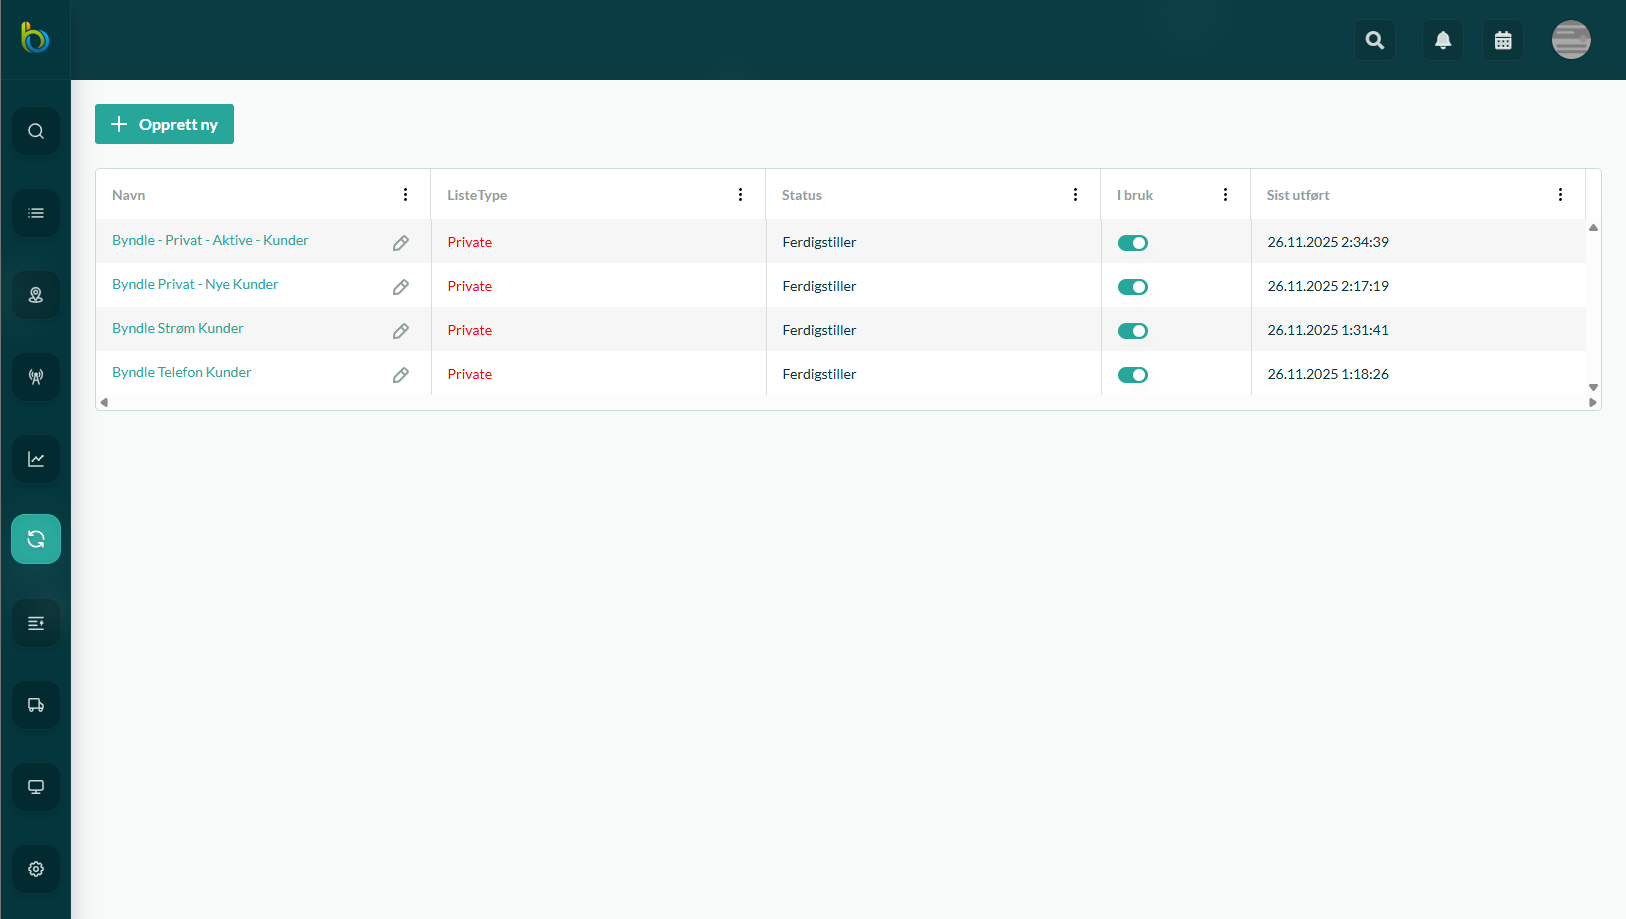Edit Byndle Strøm Kunder with pencil icon

point(401,331)
